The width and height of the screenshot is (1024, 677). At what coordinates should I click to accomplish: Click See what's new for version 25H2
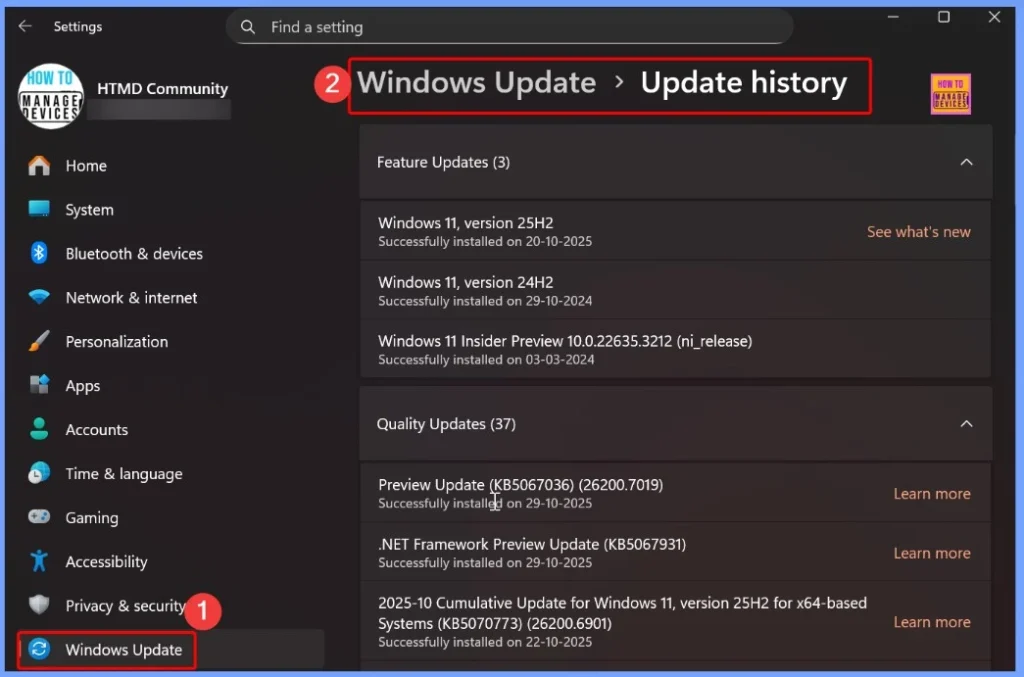tap(918, 231)
